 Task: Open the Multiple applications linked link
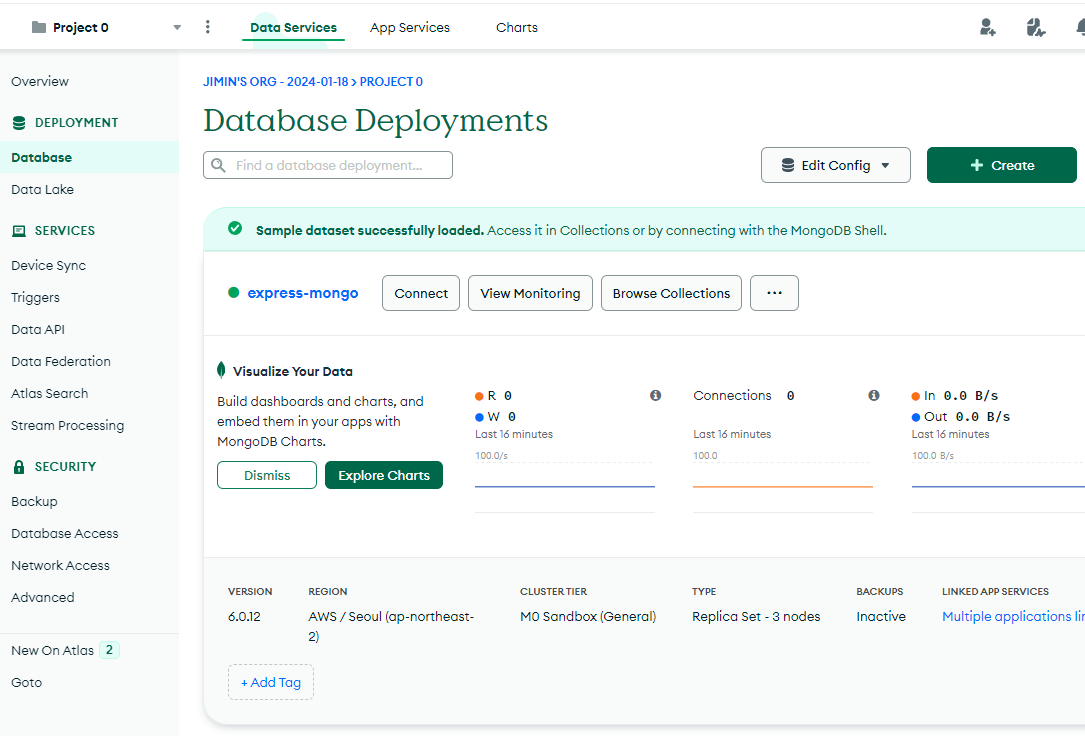(x=1013, y=616)
